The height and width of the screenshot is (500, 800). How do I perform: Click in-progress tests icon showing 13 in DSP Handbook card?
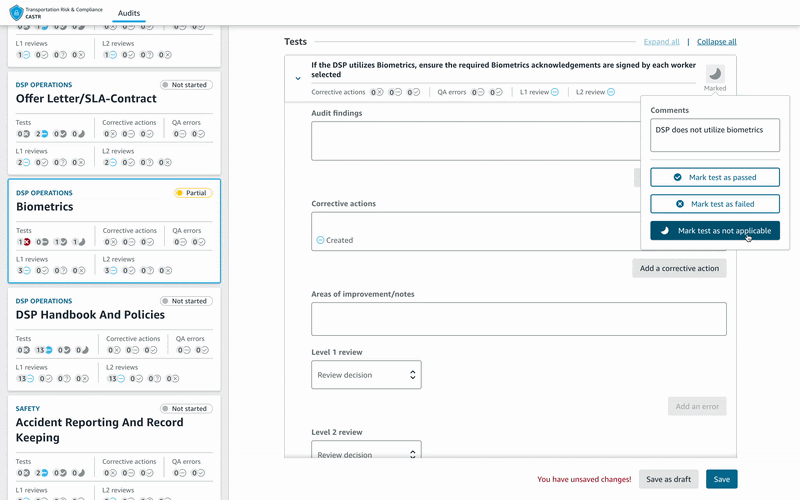pos(48,350)
